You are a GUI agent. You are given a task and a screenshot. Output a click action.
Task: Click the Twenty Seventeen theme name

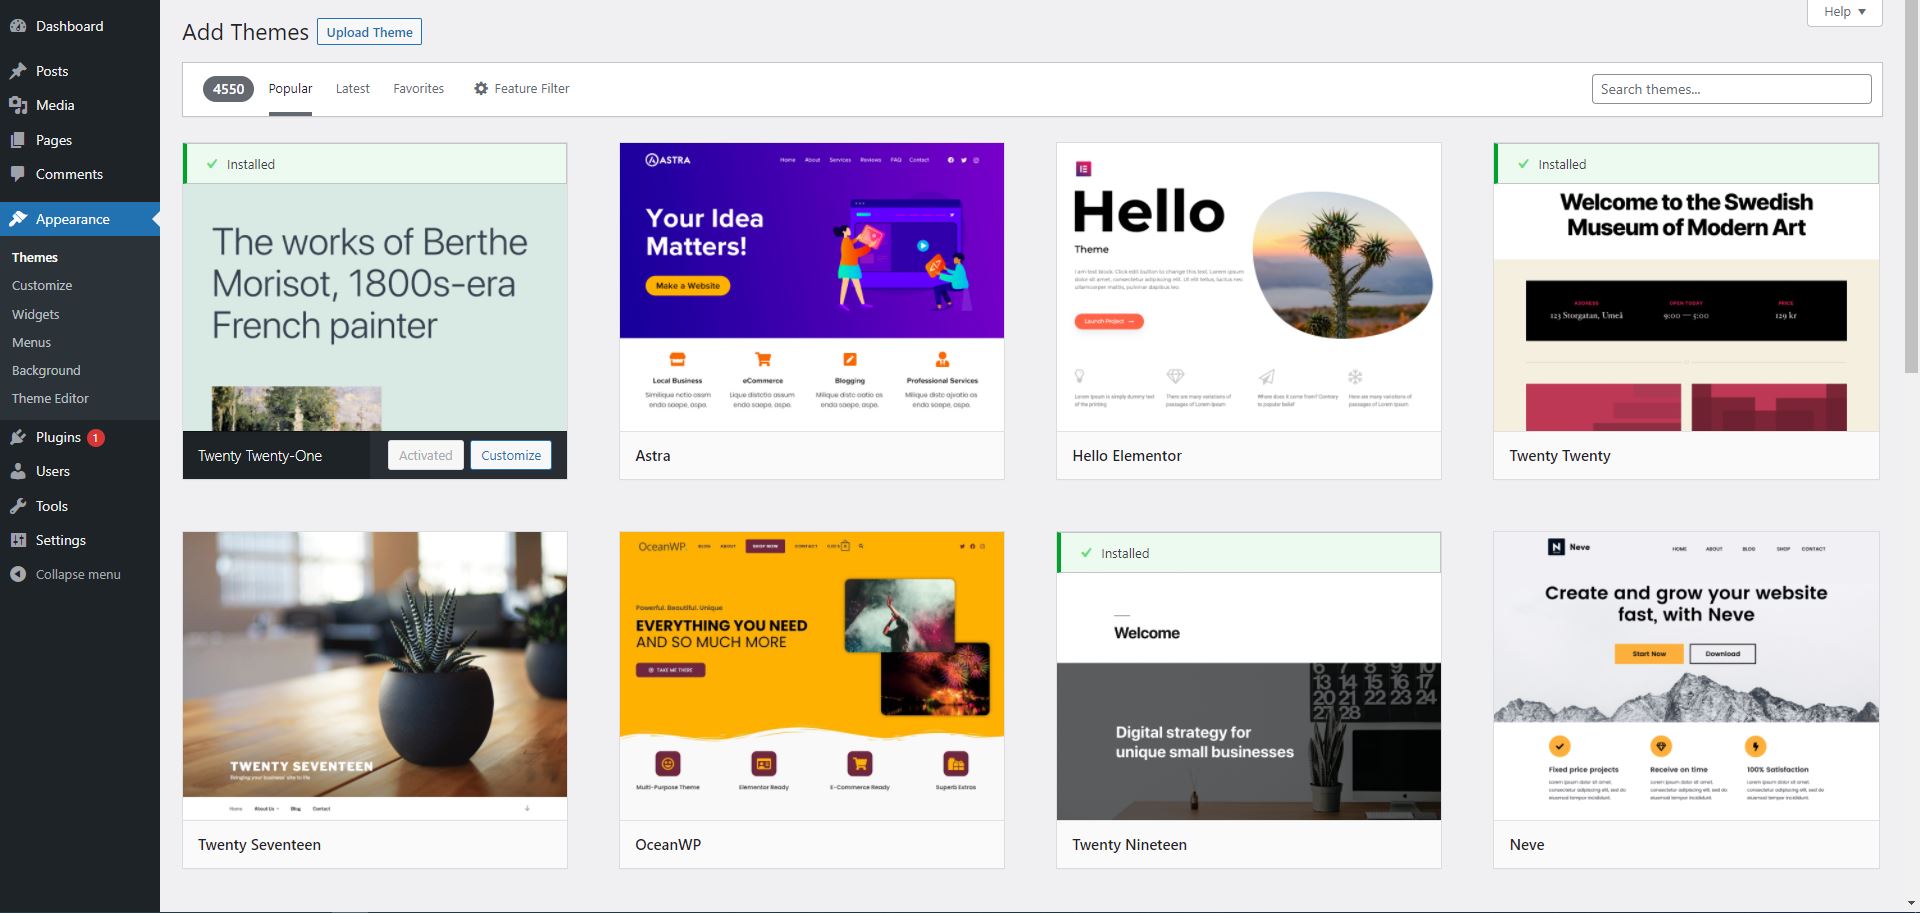coord(259,844)
